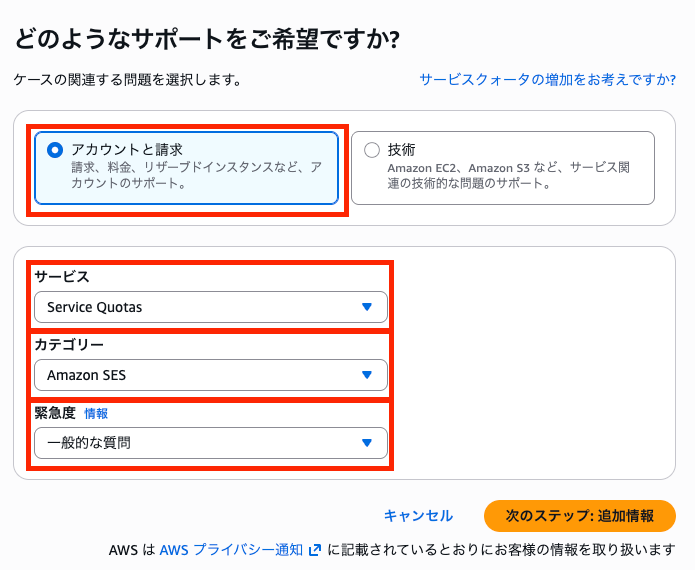Click the 次のステップ: 追加情報 button
Screen dimensions: 695x570
coord(579,516)
